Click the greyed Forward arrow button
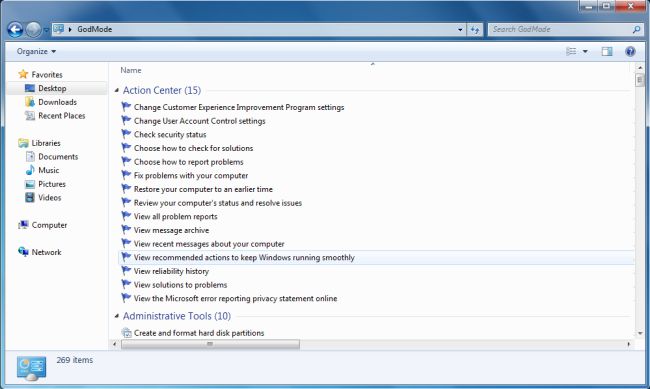This screenshot has width=650, height=389. (34, 29)
